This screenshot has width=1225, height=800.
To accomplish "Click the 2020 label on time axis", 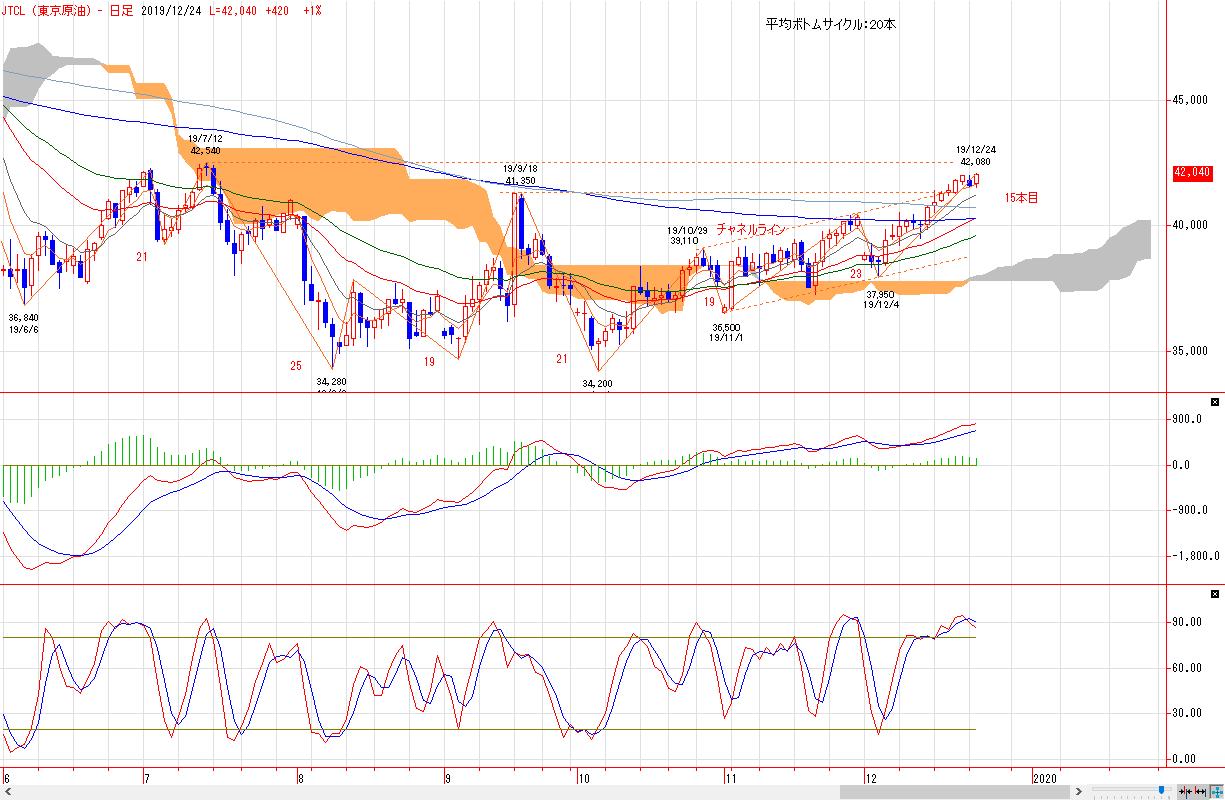I will [x=1043, y=777].
